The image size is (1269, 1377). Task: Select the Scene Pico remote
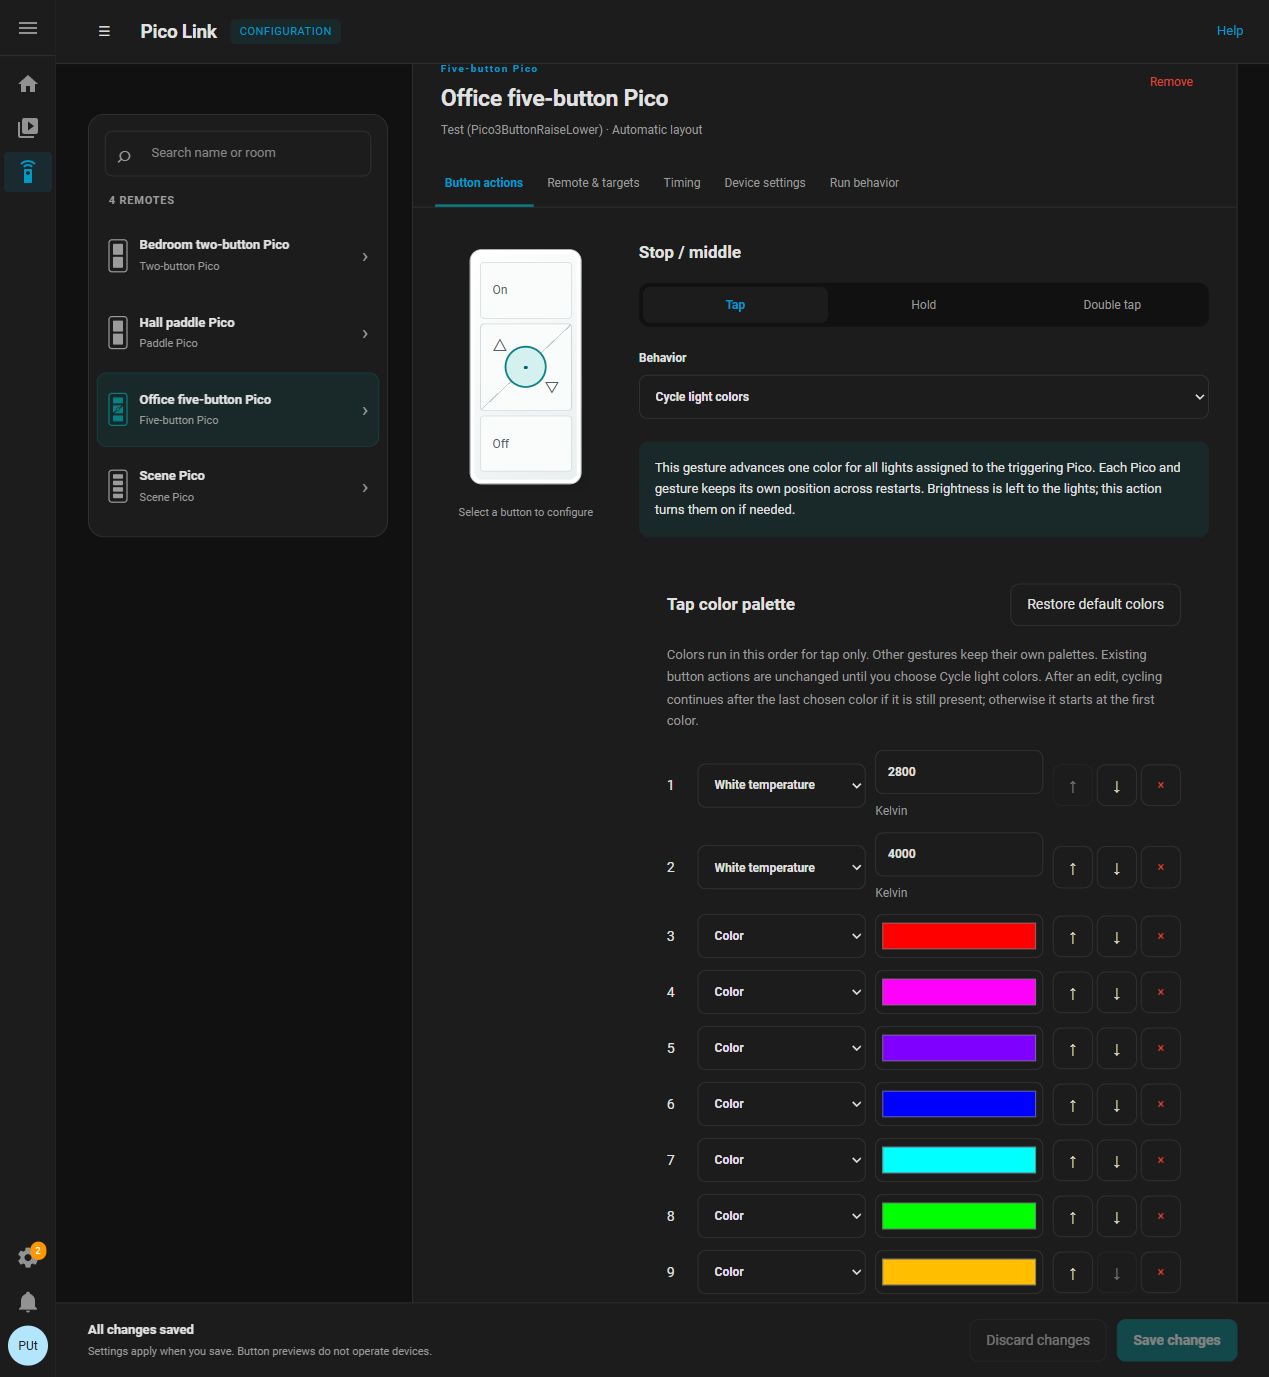238,487
